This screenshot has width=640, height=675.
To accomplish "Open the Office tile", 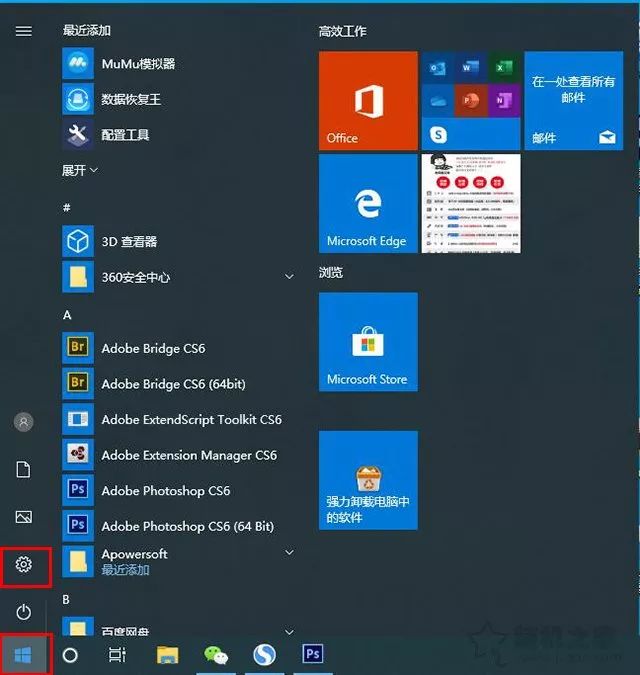I will click(x=368, y=101).
